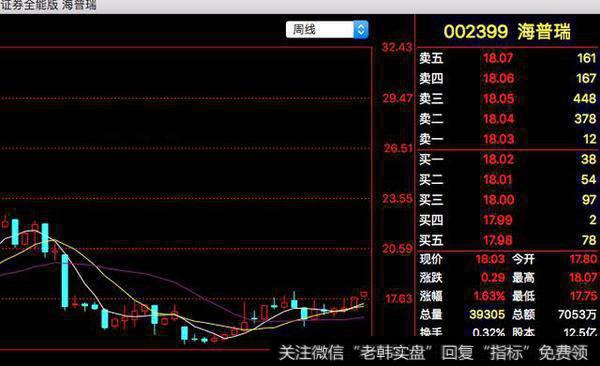
Task: Select 卖三 volume 448
Action: (585, 99)
